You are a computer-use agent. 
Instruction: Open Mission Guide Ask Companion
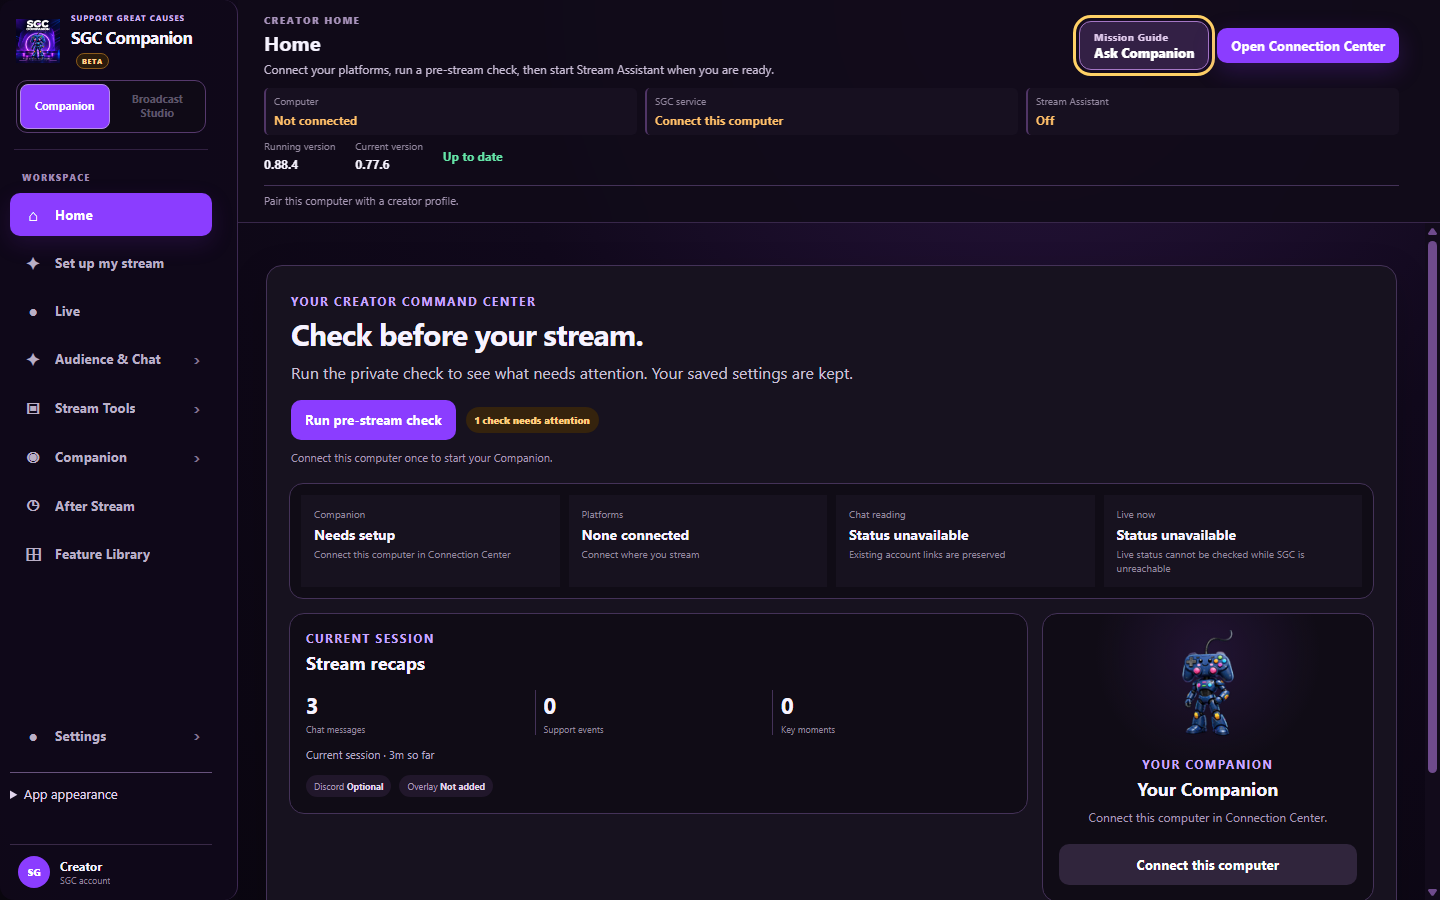1144,46
